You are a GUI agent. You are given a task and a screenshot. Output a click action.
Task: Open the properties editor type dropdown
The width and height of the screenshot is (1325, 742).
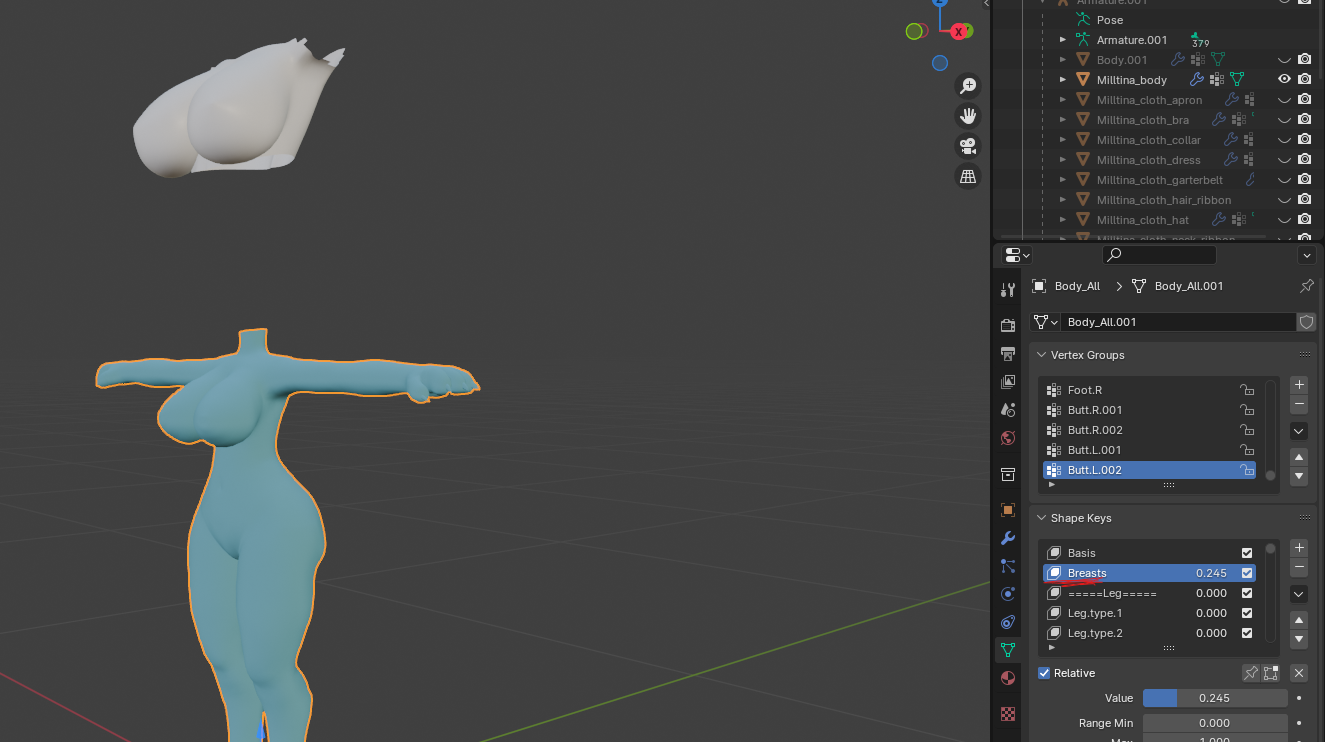coord(1018,255)
